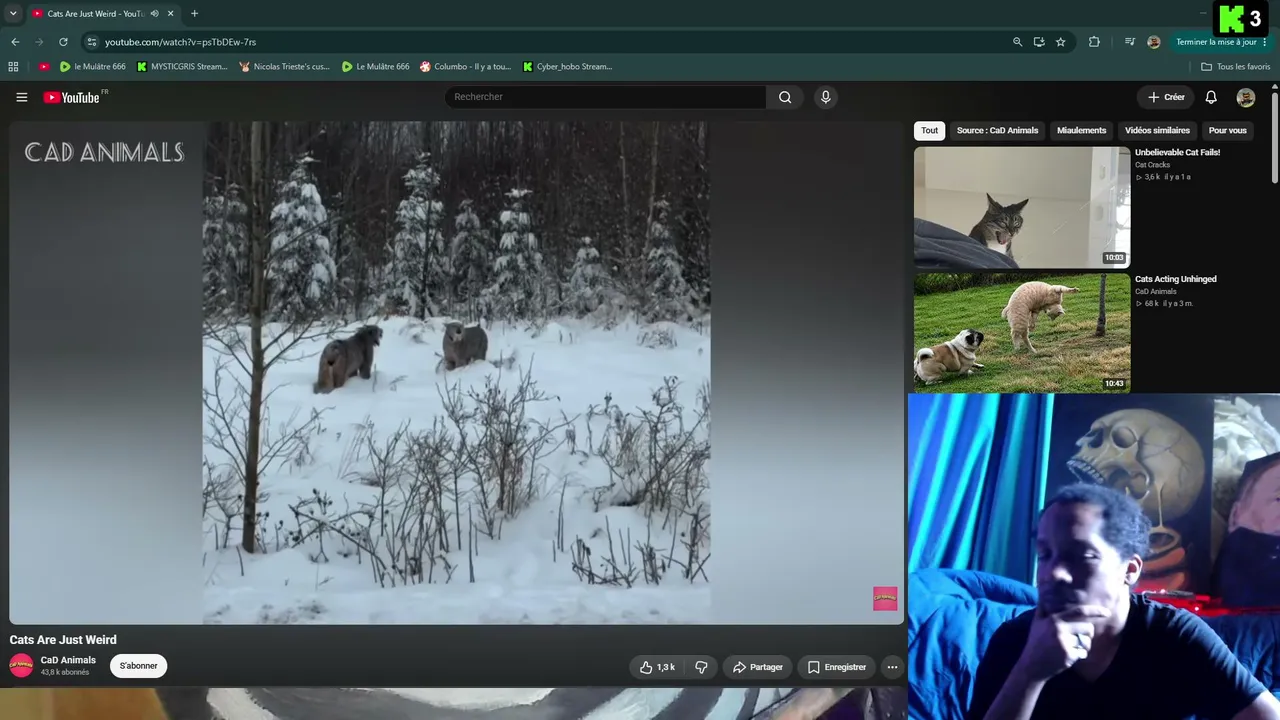Viewport: 1280px width, 720px height.
Task: Select the Miaulements filter chip
Action: pyautogui.click(x=1082, y=131)
